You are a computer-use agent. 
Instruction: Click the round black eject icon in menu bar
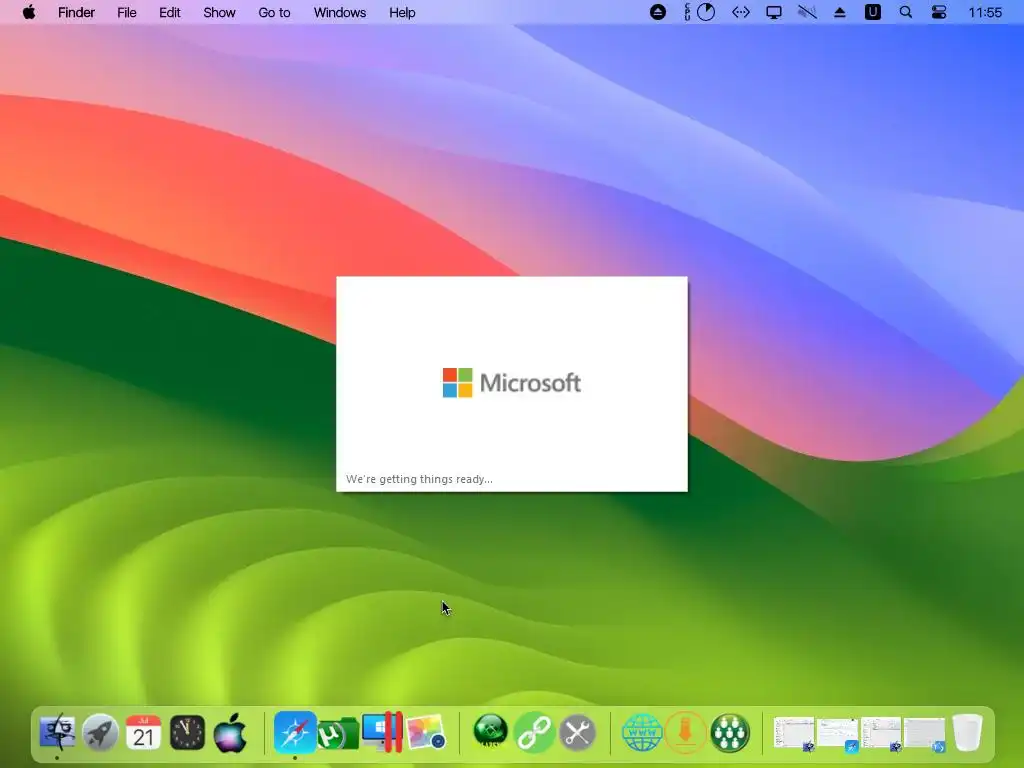click(x=658, y=12)
